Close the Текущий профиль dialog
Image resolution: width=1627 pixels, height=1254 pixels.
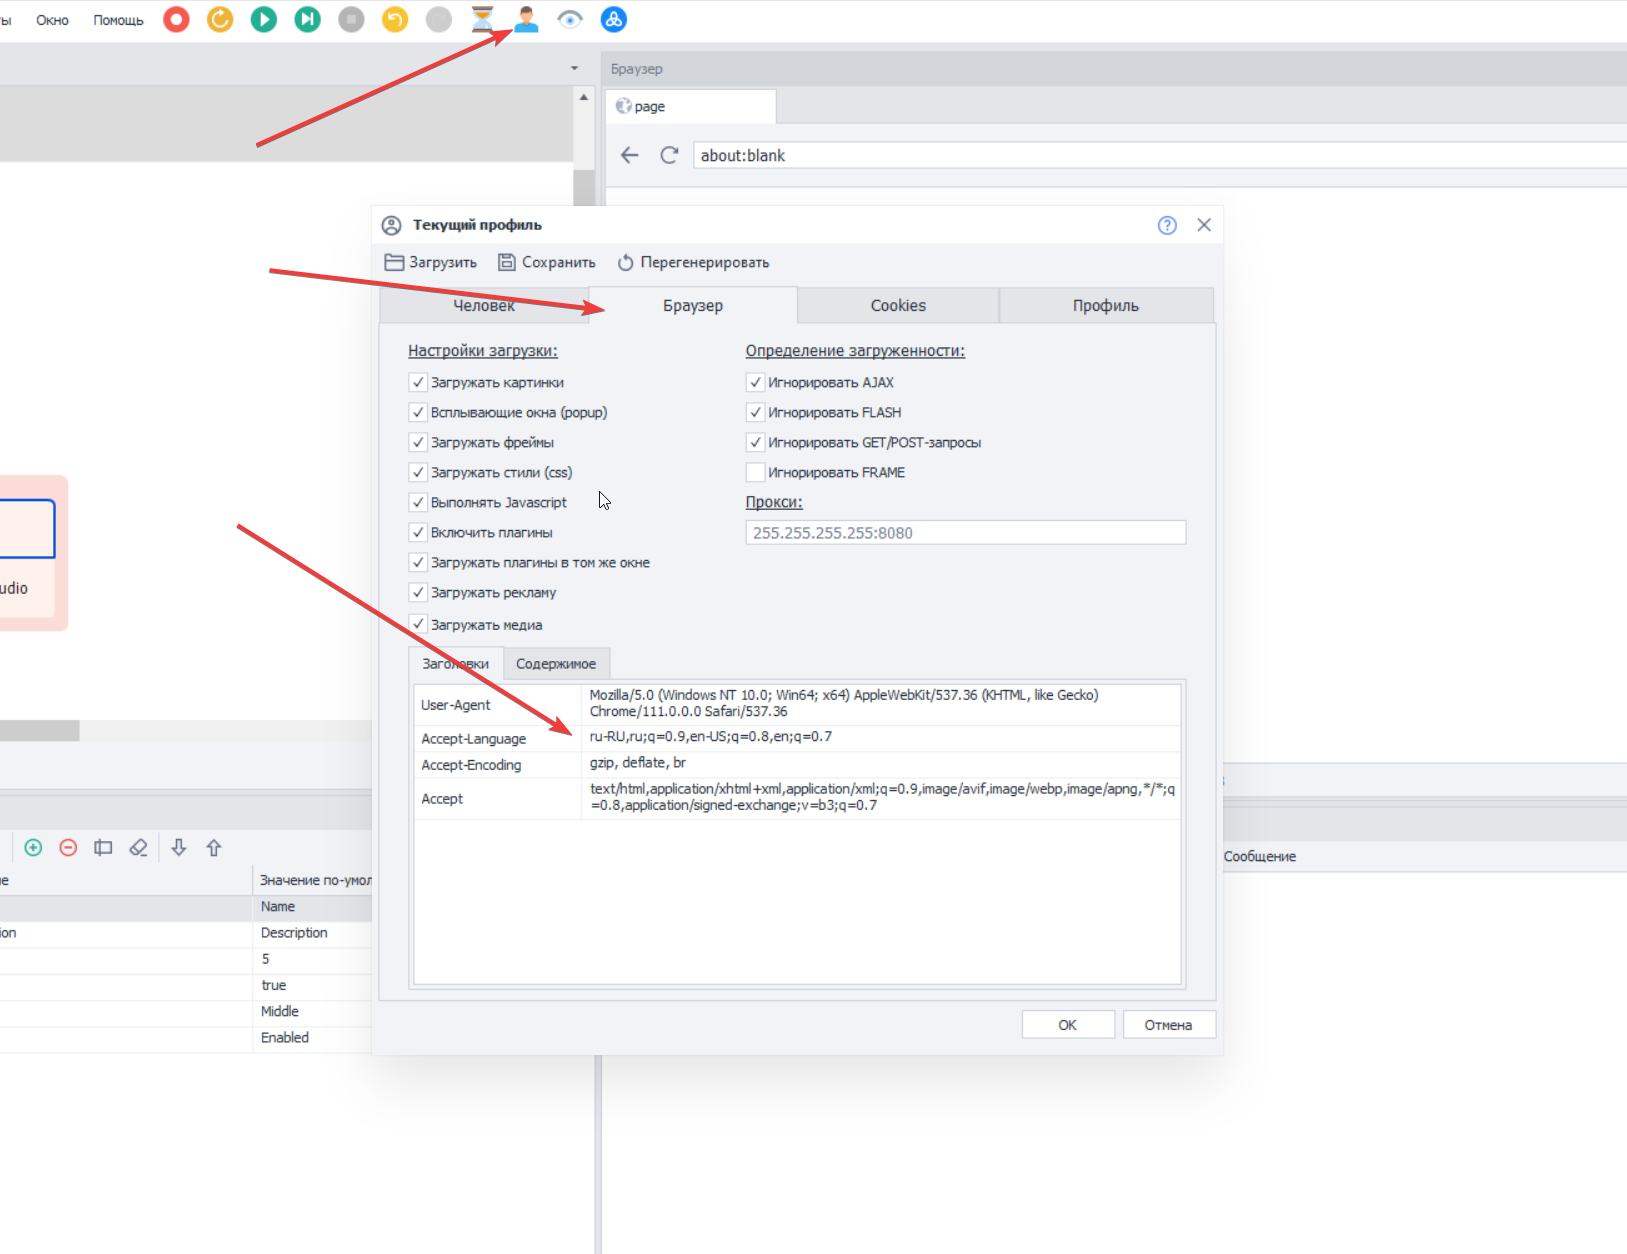pos(1204,225)
